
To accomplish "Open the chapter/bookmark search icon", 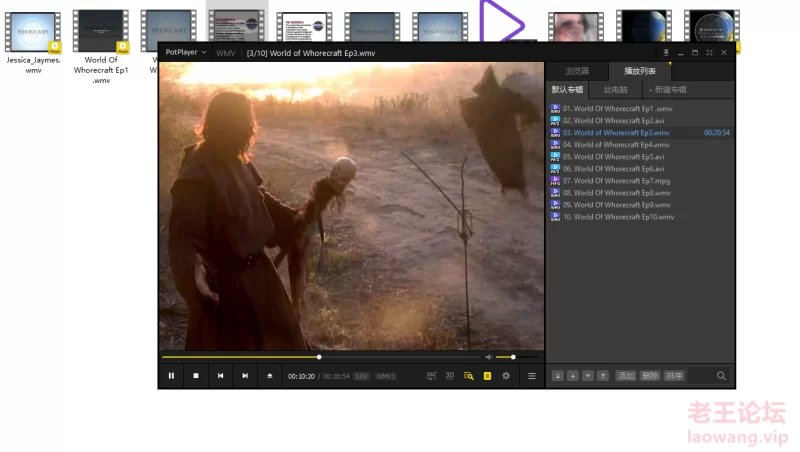I will coord(468,376).
